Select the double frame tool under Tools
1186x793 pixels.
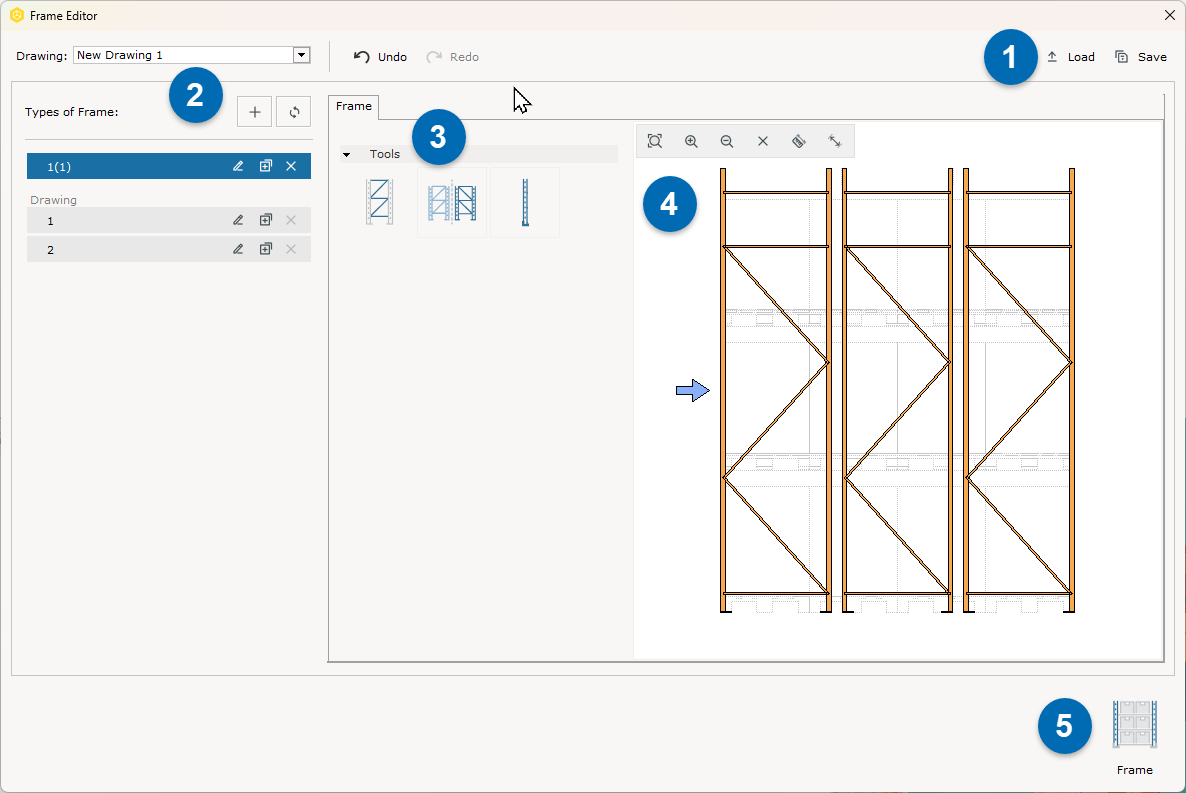click(452, 201)
